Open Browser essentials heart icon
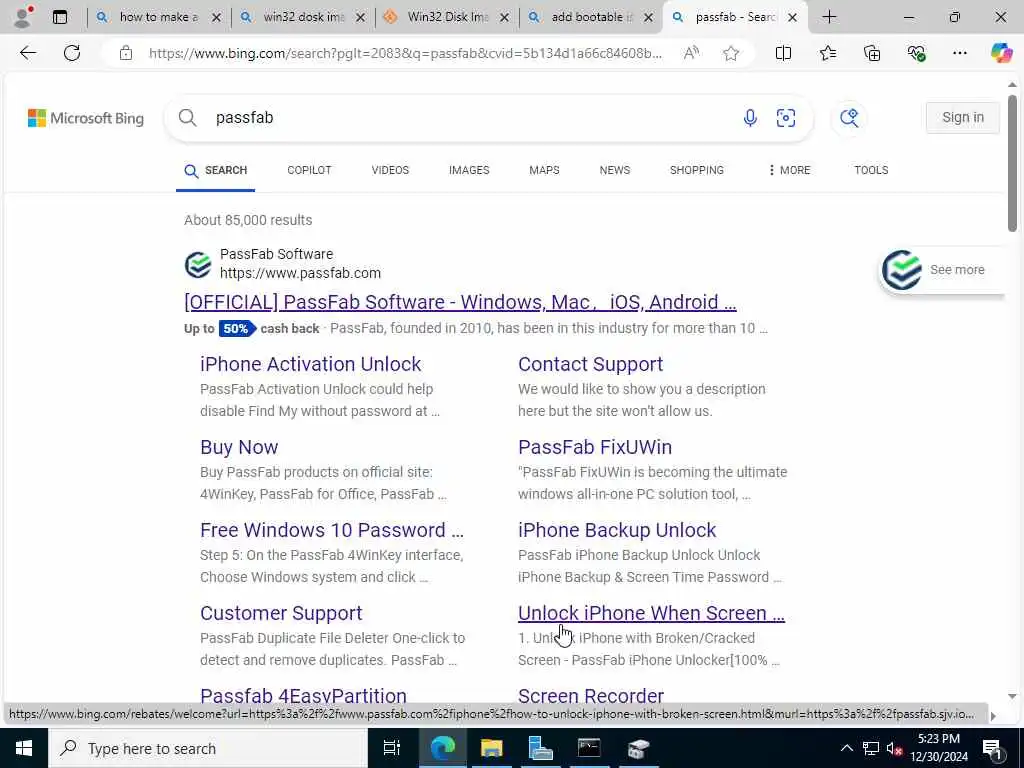This screenshot has height=768, width=1024. point(916,54)
